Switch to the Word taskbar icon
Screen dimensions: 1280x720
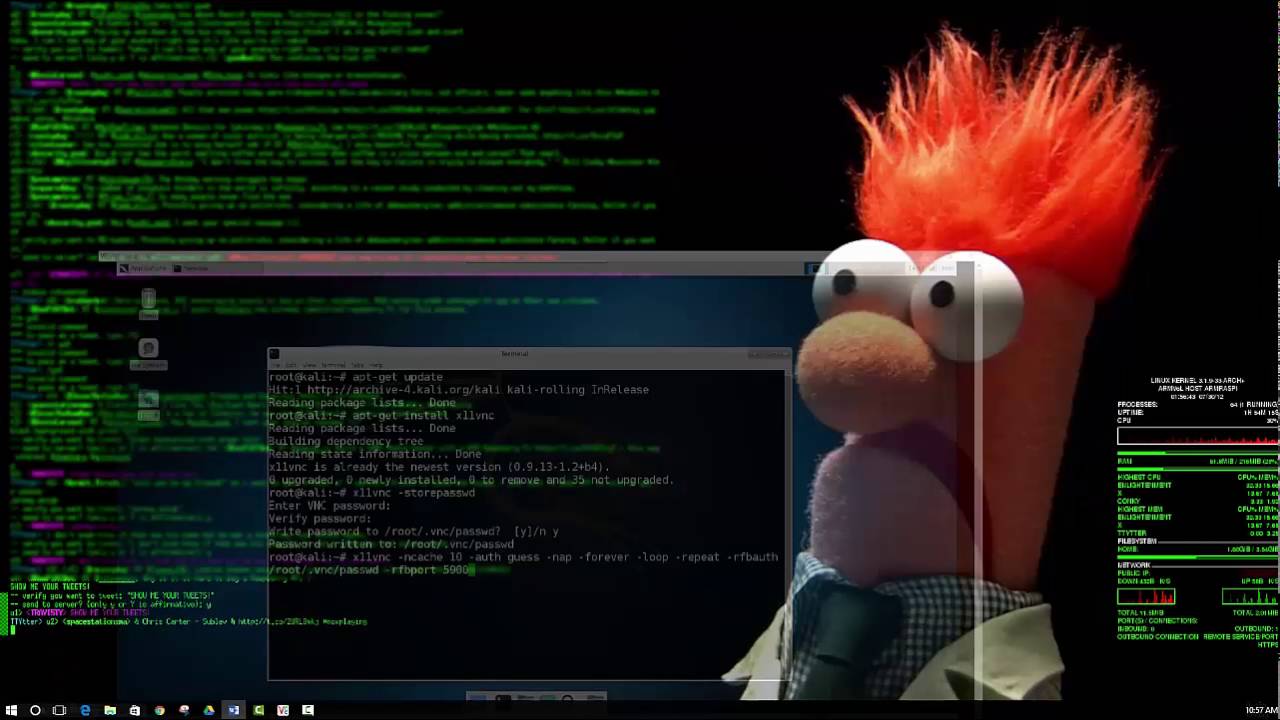click(233, 710)
